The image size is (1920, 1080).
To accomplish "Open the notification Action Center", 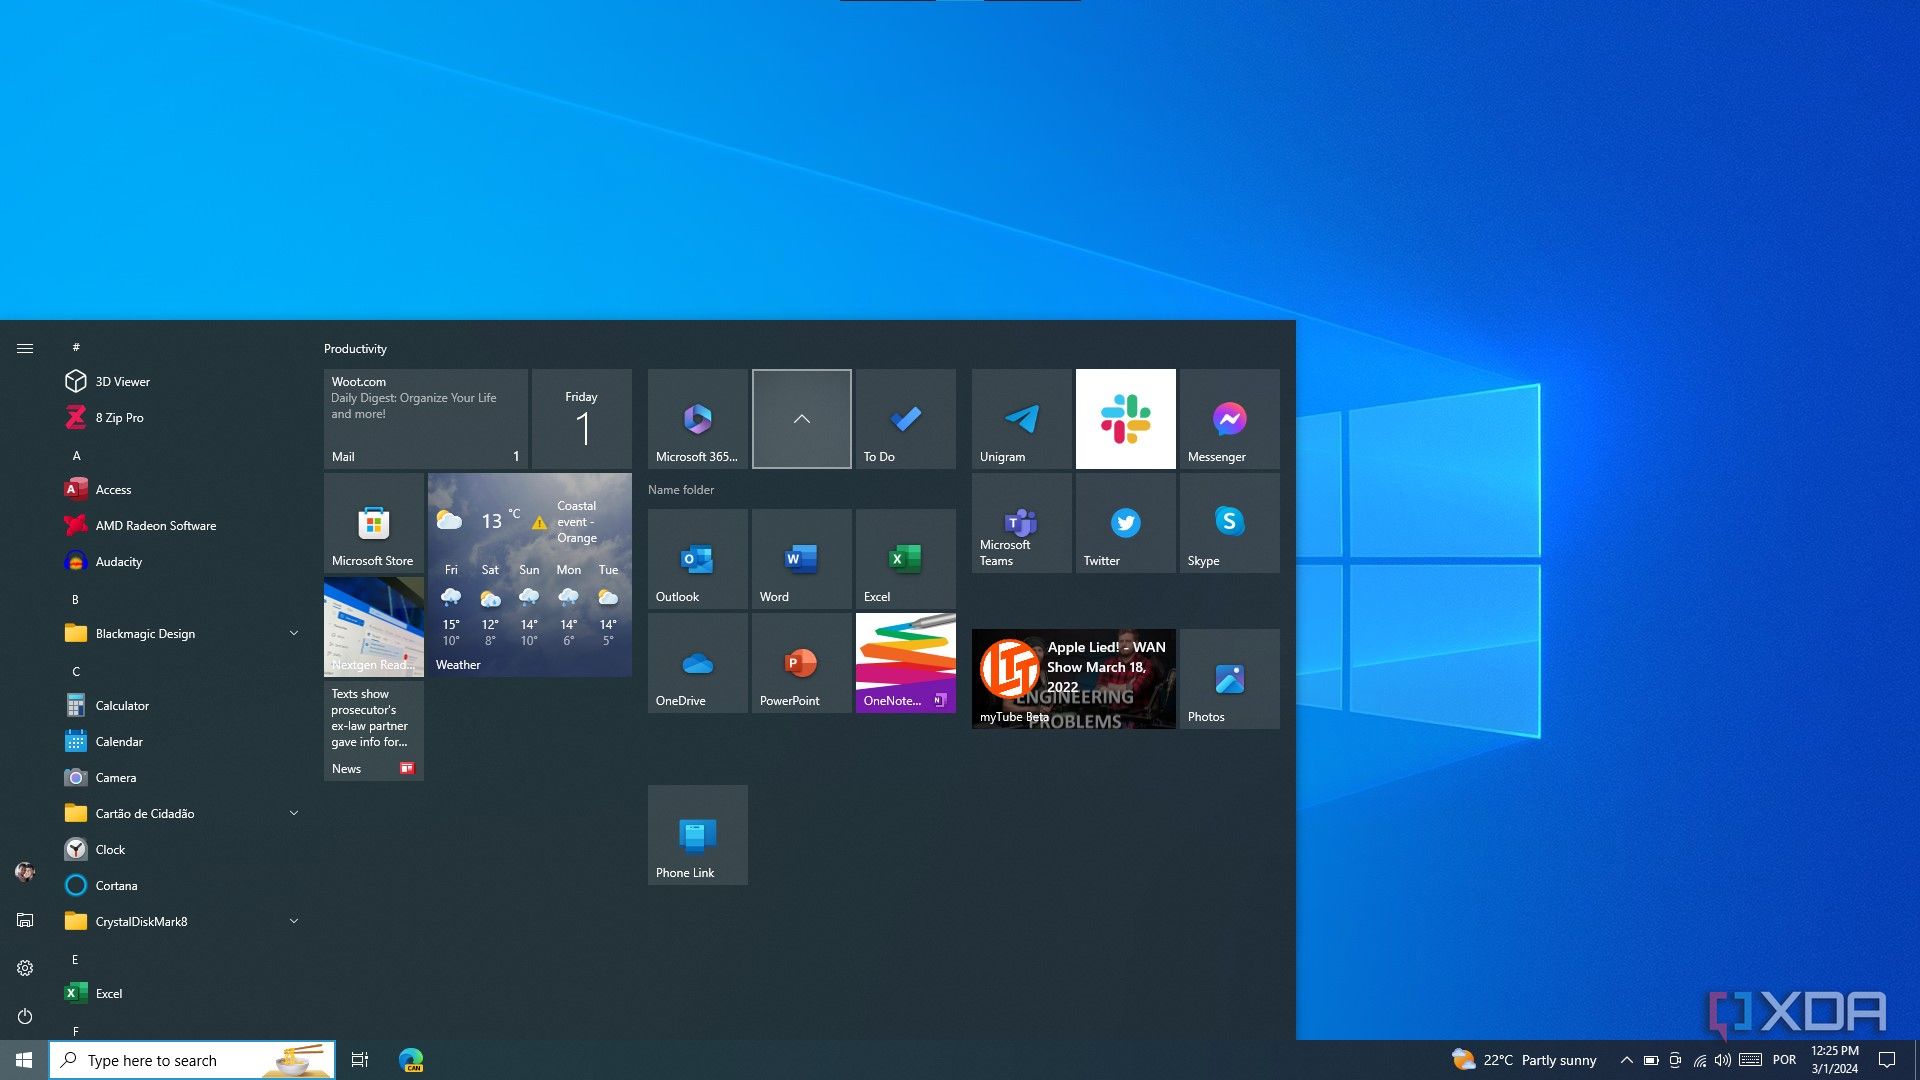I will point(1887,1060).
